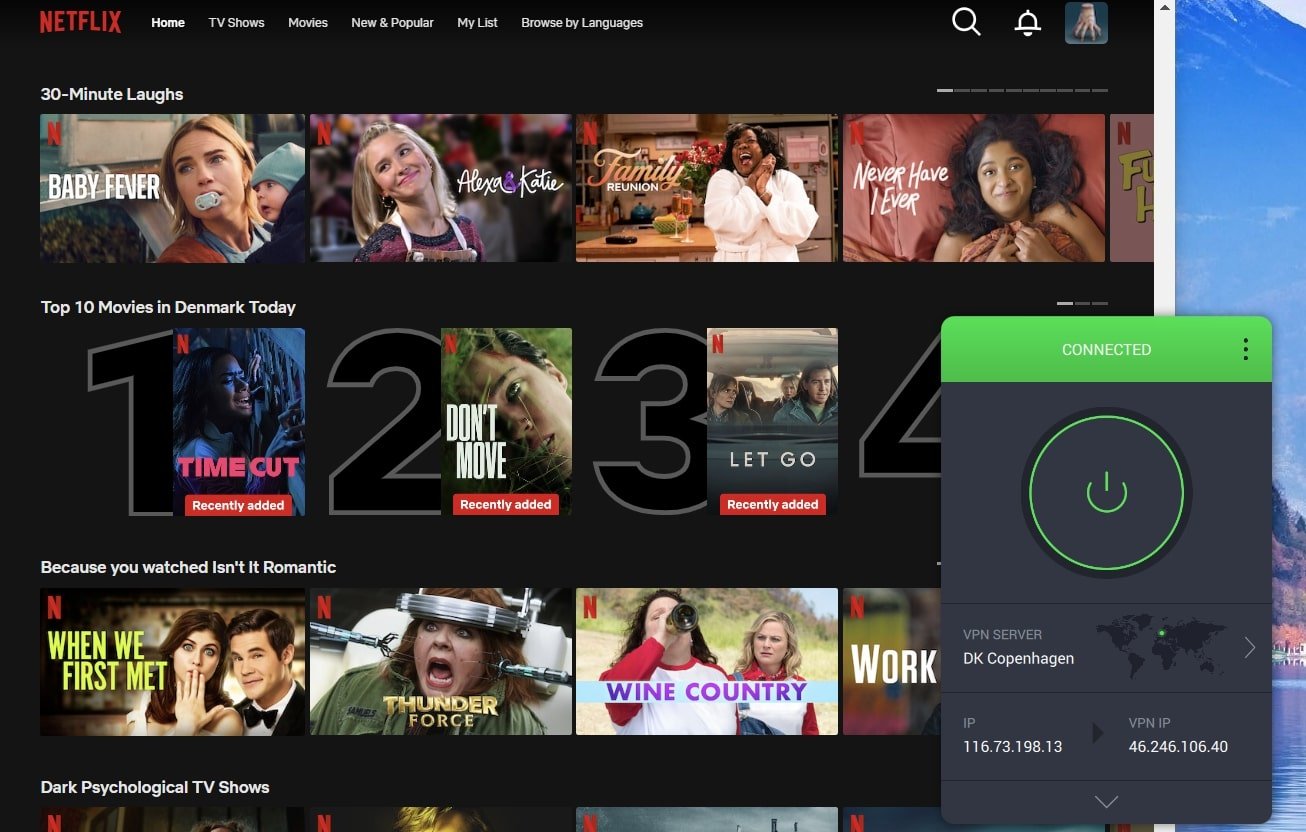Open the notifications bell
The height and width of the screenshot is (832, 1306).
[1027, 23]
